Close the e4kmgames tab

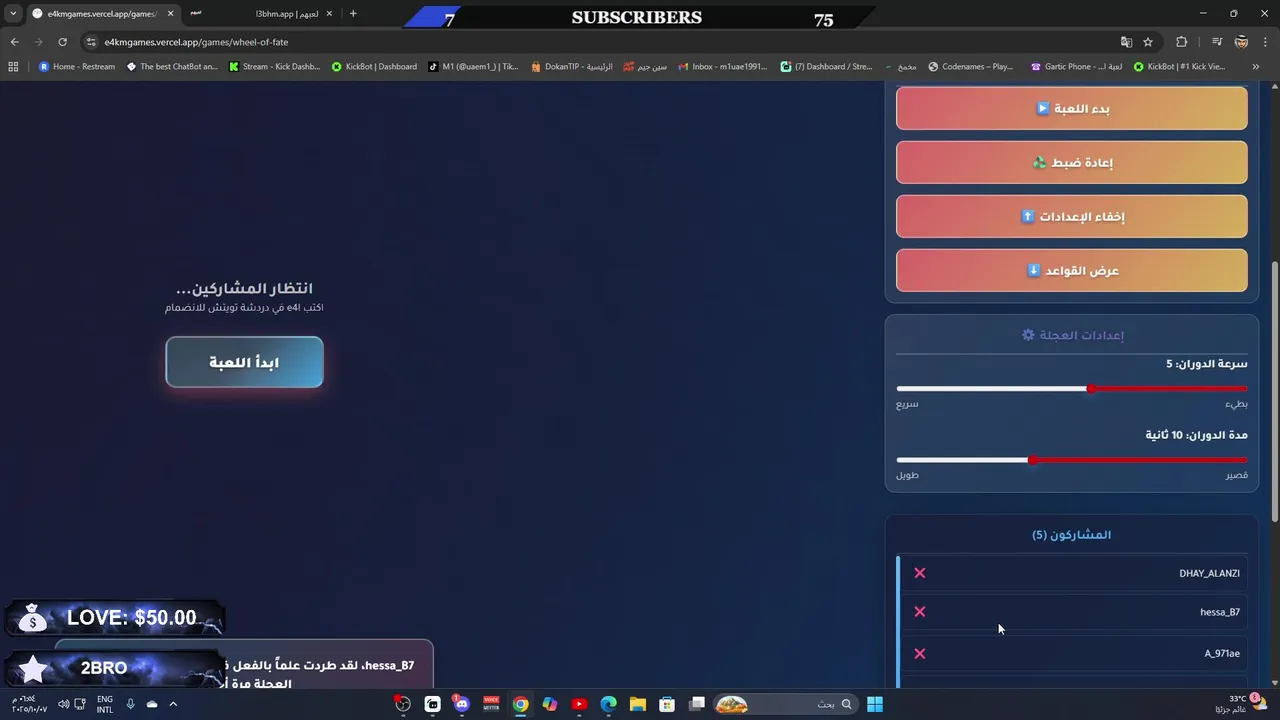point(170,14)
